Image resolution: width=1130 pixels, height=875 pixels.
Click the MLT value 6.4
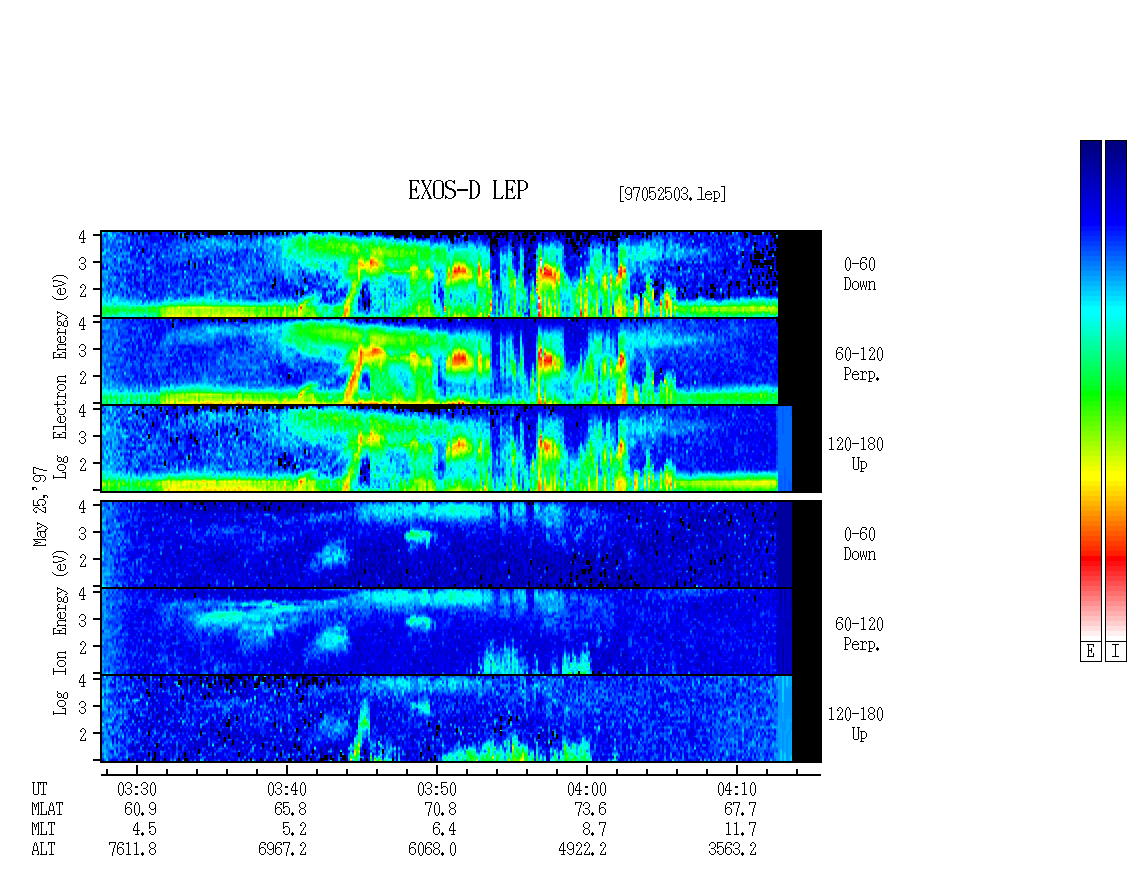pos(444,830)
